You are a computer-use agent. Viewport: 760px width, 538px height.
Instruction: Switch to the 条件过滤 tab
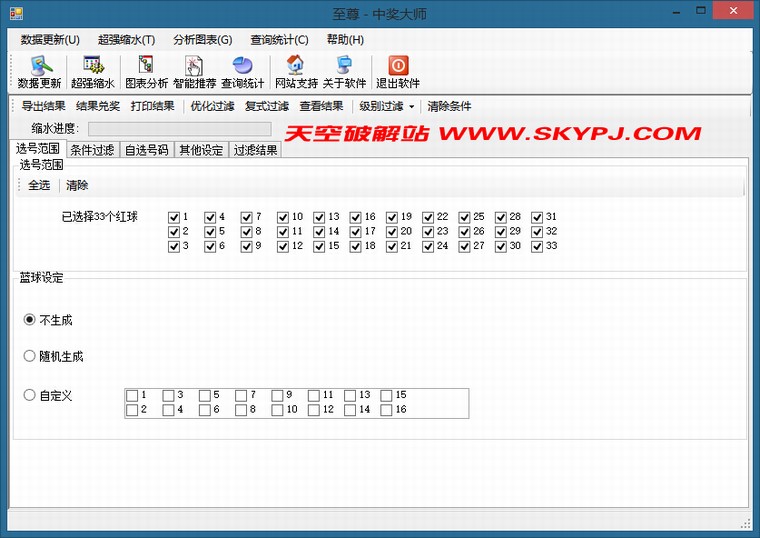pos(92,151)
